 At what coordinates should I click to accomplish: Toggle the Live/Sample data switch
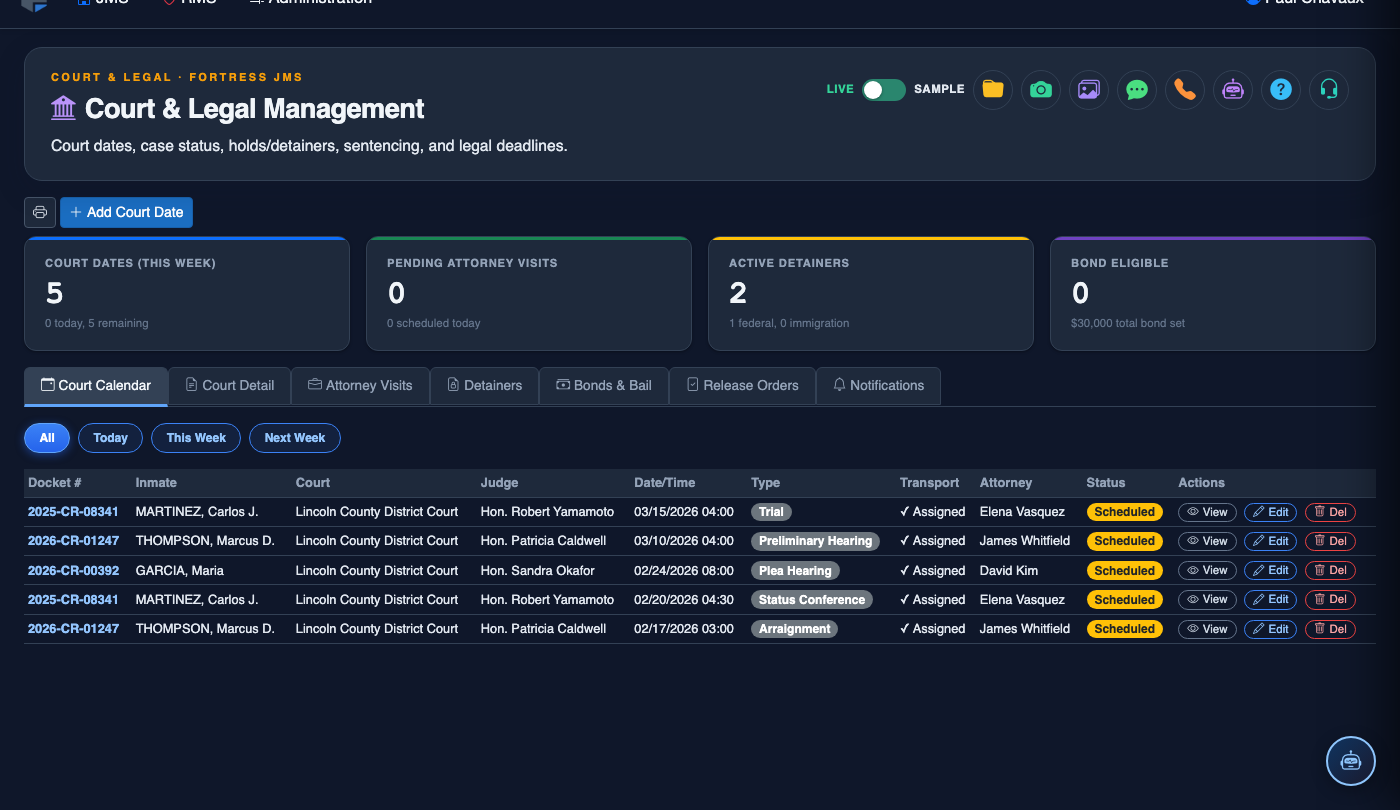pyautogui.click(x=884, y=90)
